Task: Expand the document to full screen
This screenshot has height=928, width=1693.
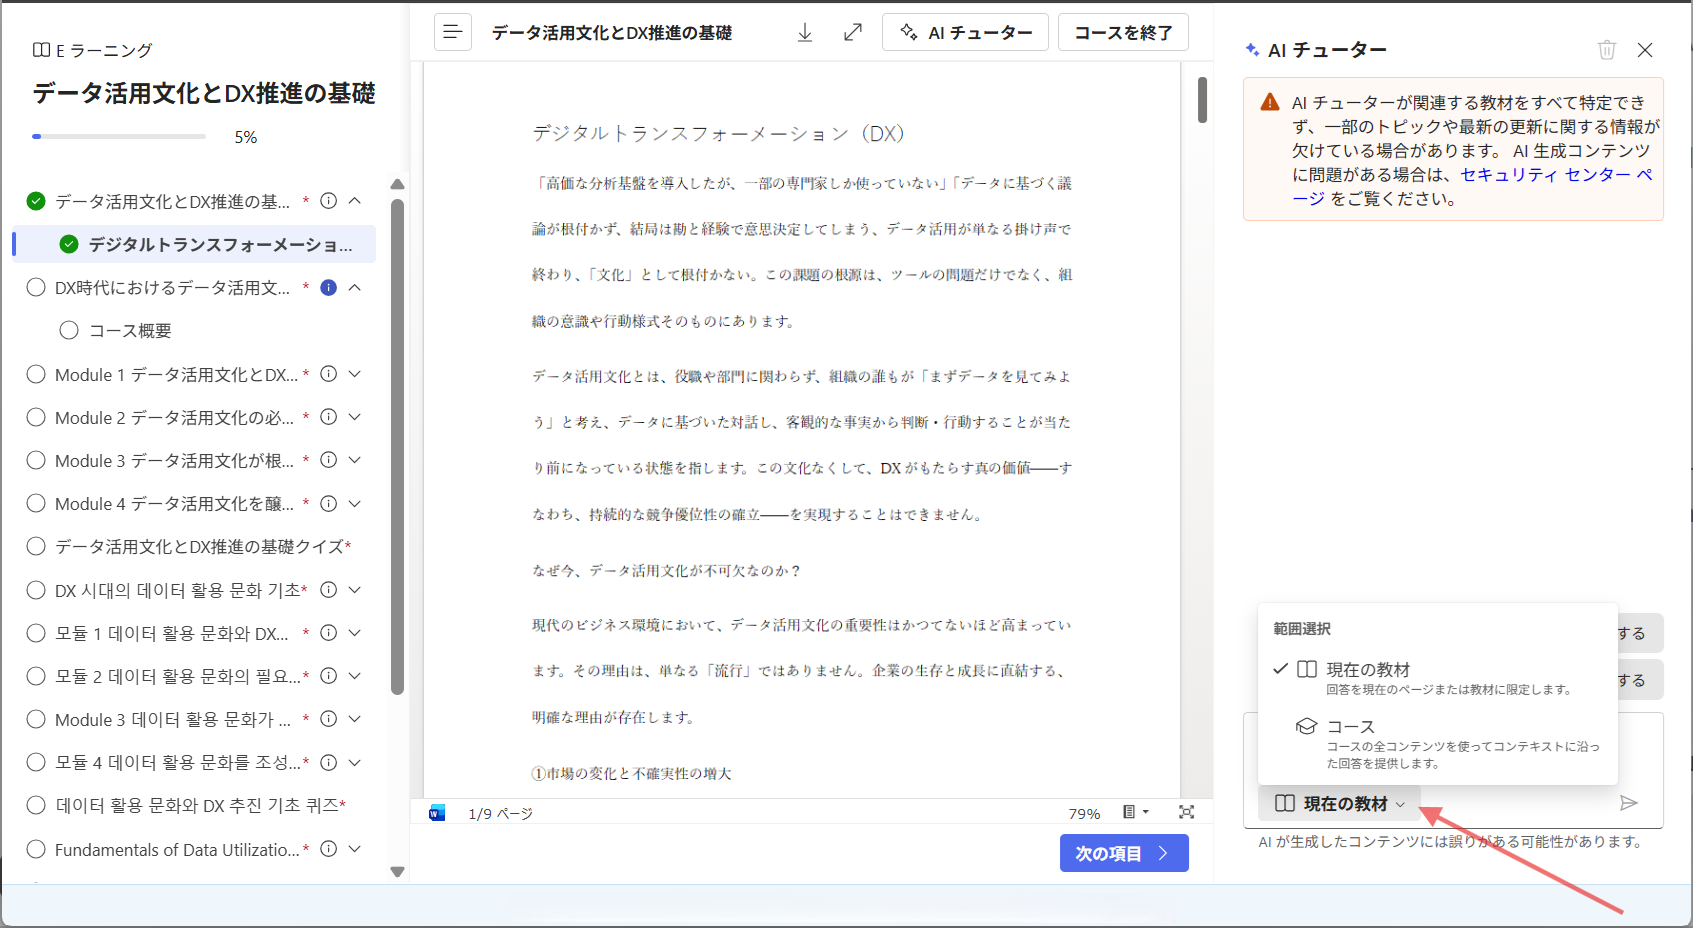Action: (x=853, y=32)
